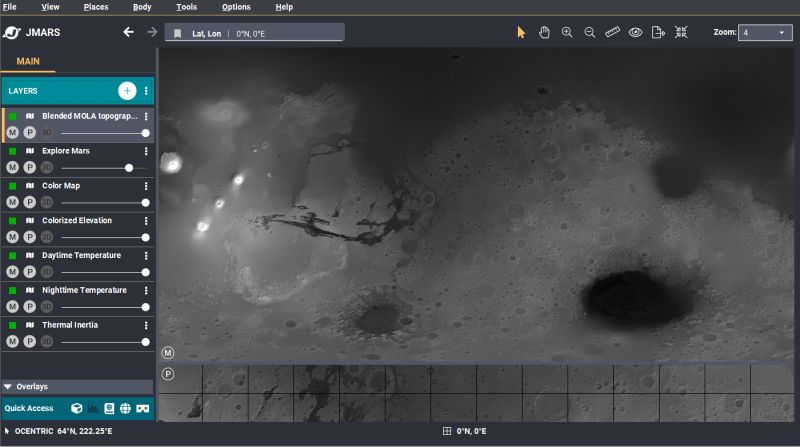Choose the zoom in magnifier tool
Screen dimensions: 800x447
tap(567, 33)
